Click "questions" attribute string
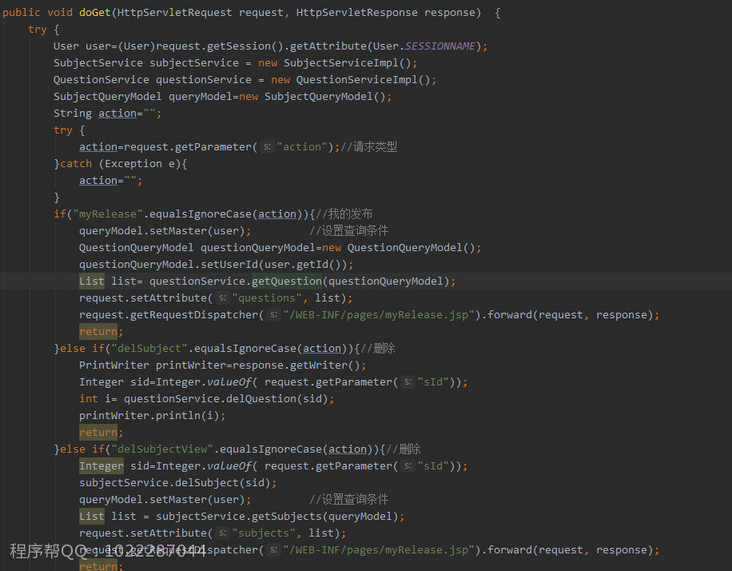Viewport: 732px width, 571px height. [267, 298]
